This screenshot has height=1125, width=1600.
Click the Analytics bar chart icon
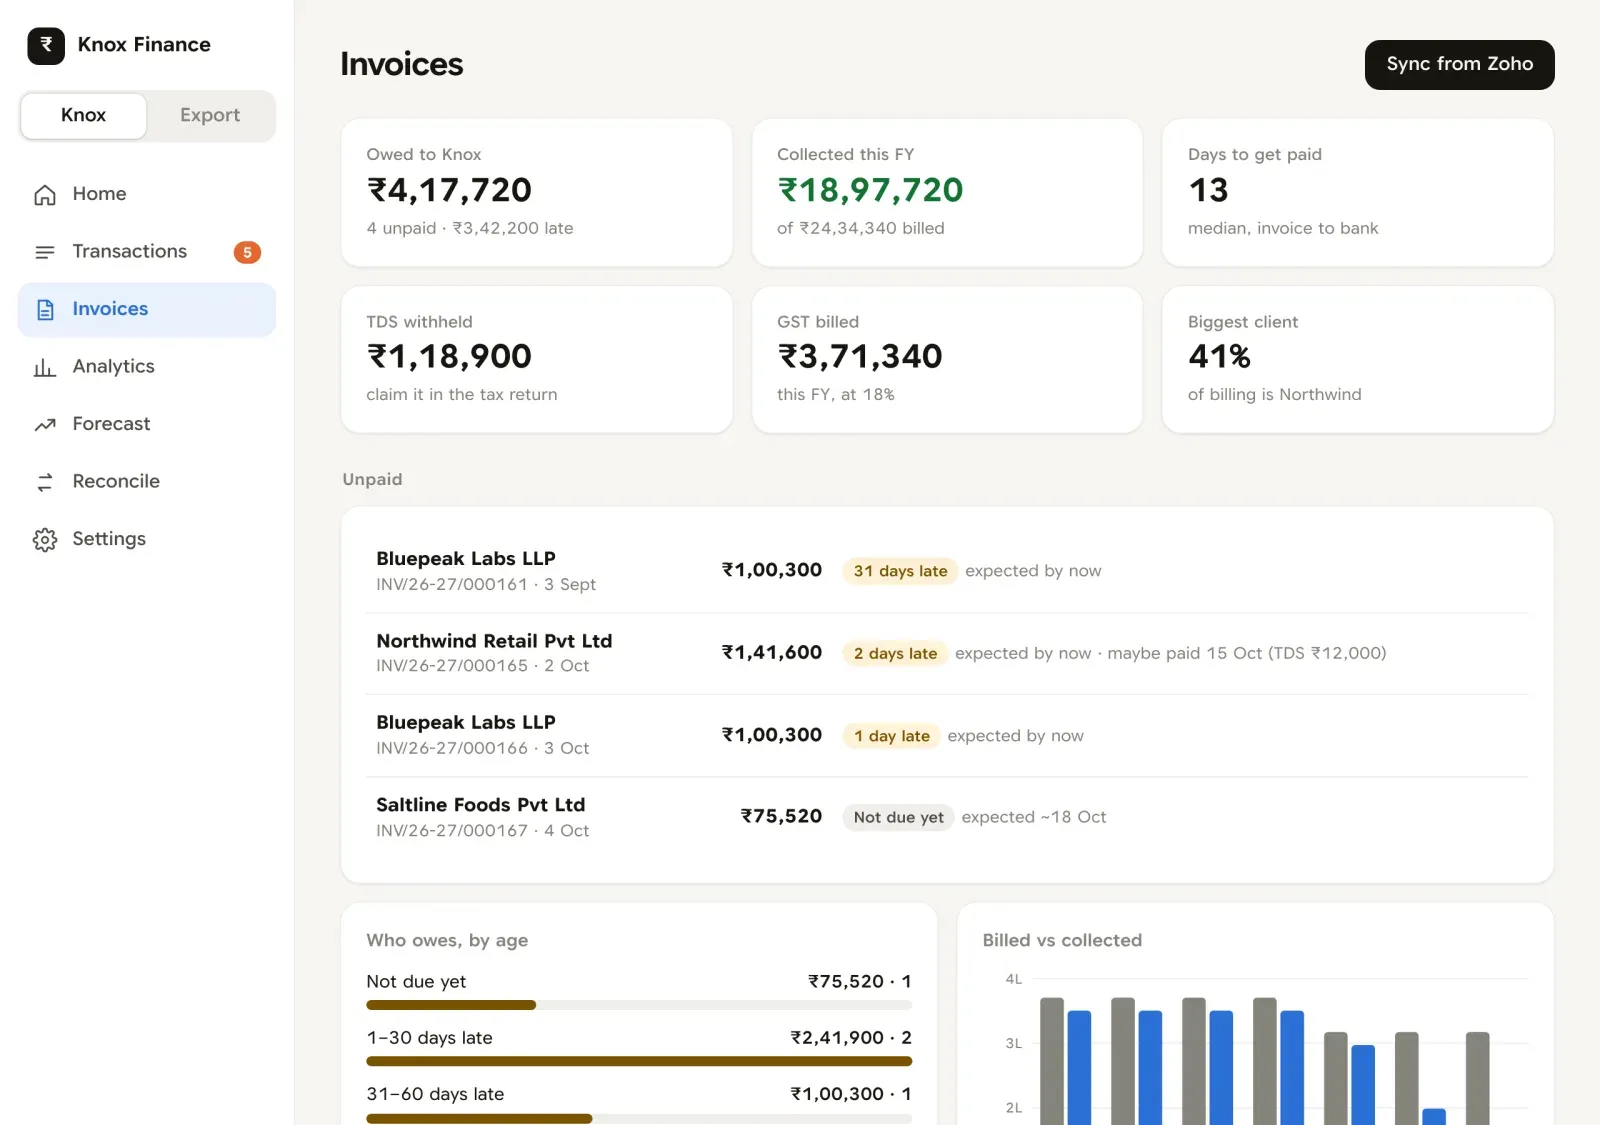(x=45, y=367)
